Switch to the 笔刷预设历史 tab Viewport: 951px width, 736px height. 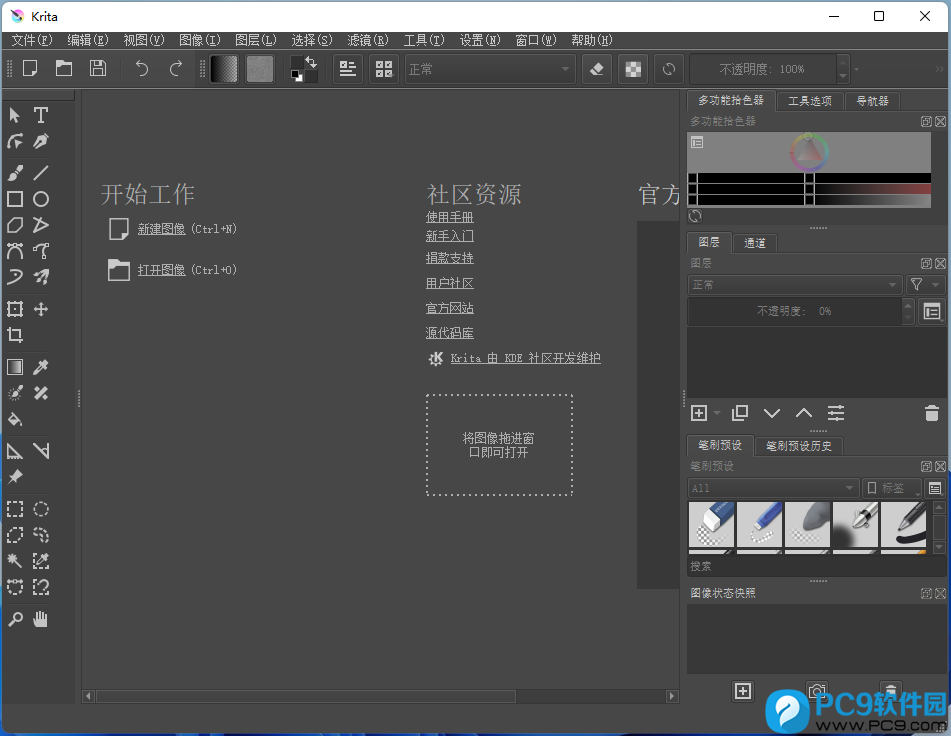tap(799, 446)
